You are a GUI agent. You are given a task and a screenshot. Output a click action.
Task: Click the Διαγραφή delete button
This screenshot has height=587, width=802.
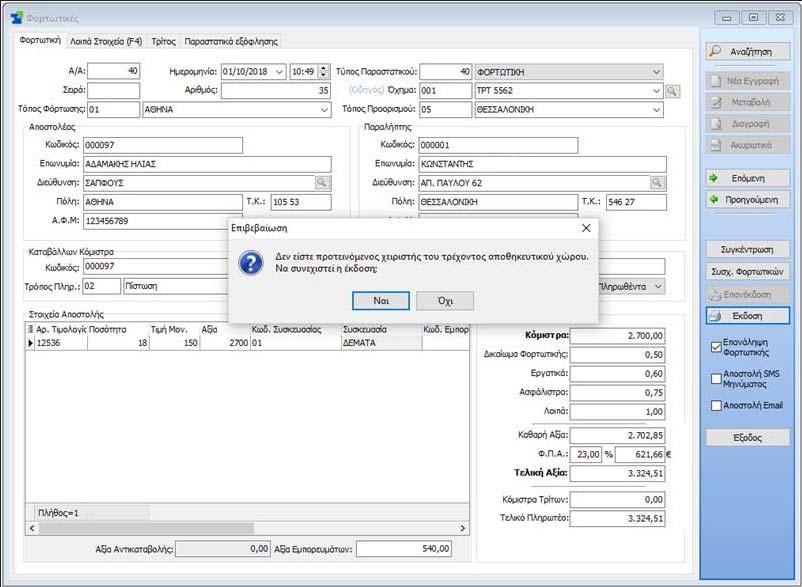[x=748, y=124]
